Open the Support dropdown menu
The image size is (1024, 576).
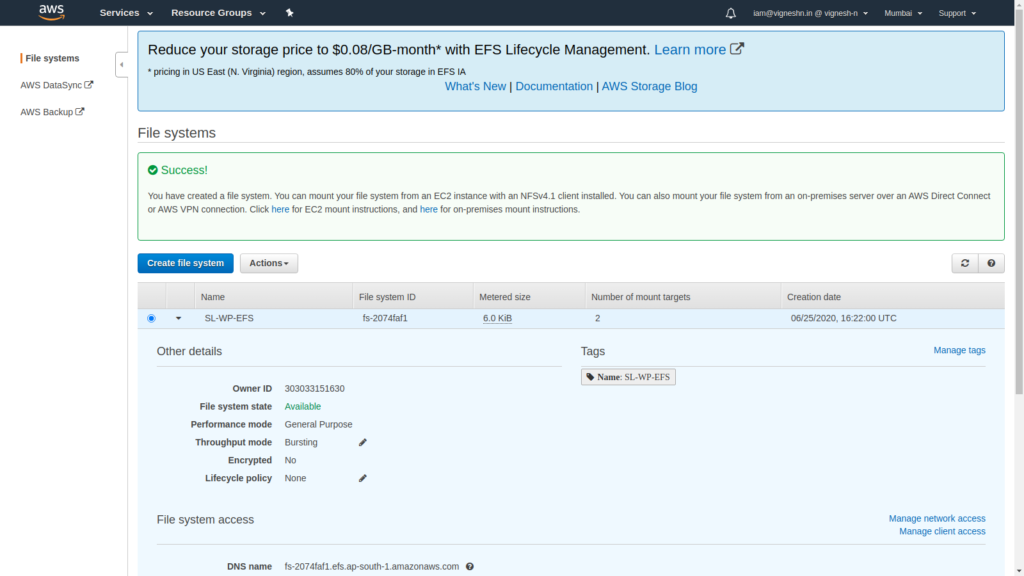[957, 13]
